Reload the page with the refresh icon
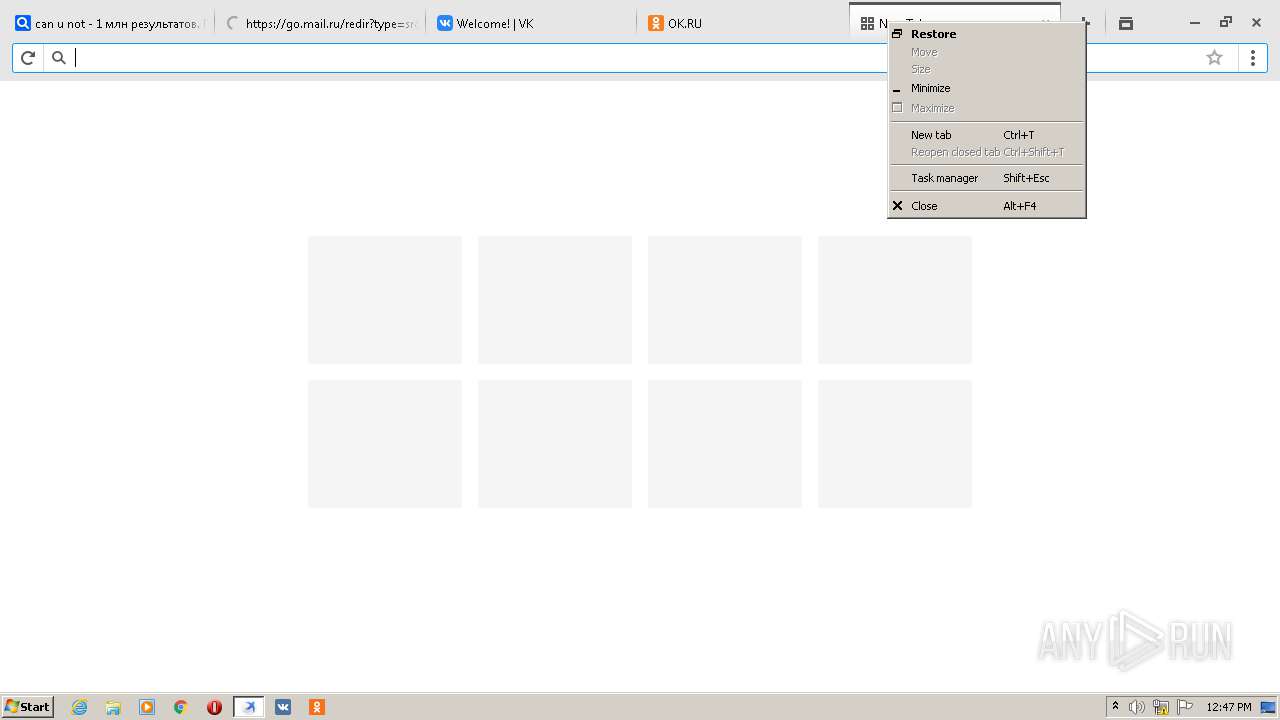Screen dimensions: 1280x720 pos(28,58)
